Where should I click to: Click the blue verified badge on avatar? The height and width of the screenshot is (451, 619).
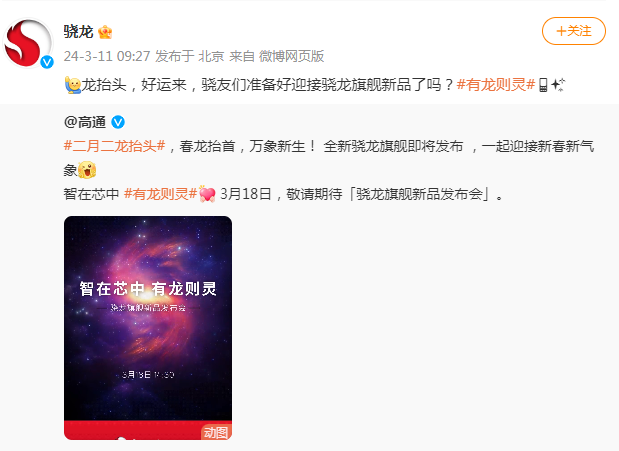47,62
